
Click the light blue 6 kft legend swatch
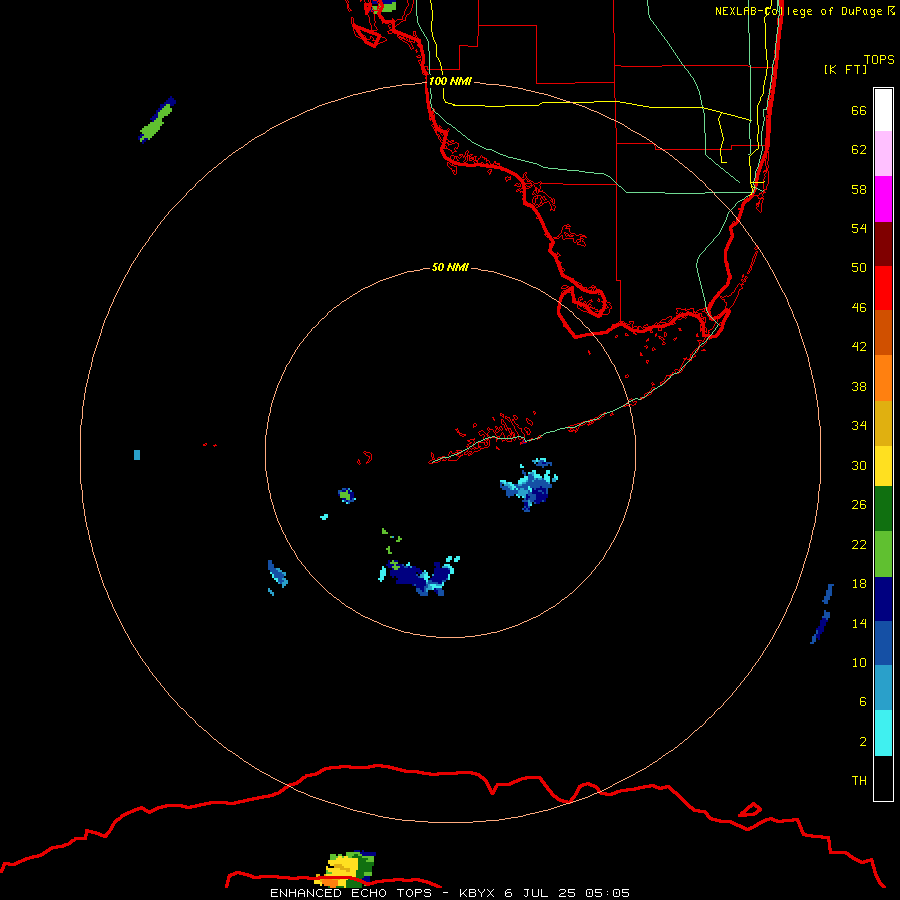click(x=883, y=688)
